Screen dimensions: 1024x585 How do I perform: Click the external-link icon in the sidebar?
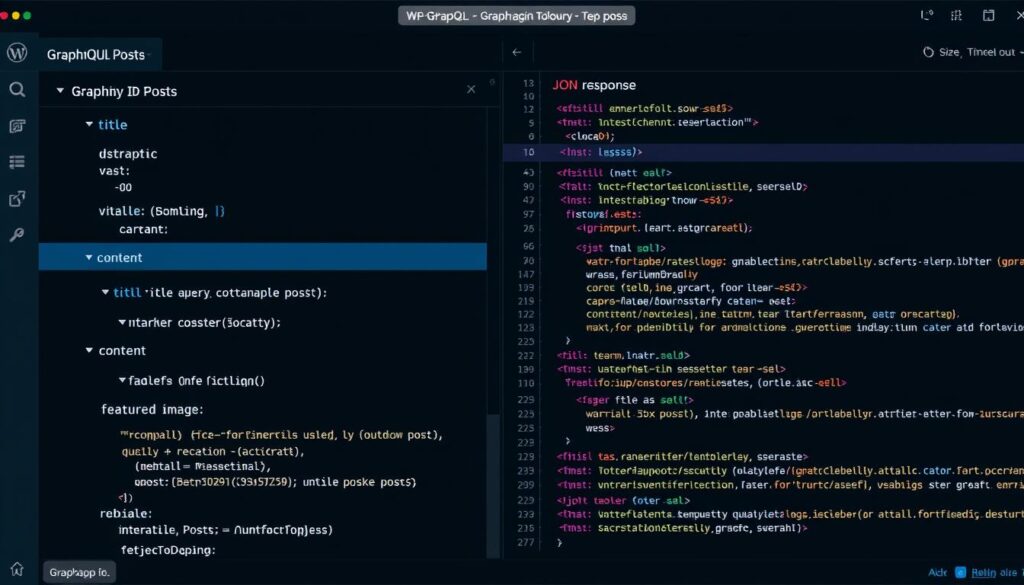coord(17,198)
